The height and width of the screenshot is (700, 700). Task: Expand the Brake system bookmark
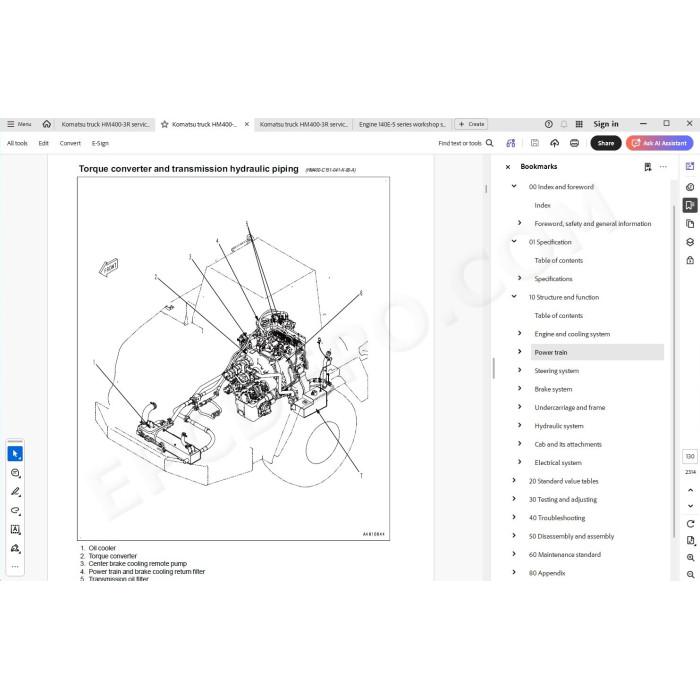[520, 388]
